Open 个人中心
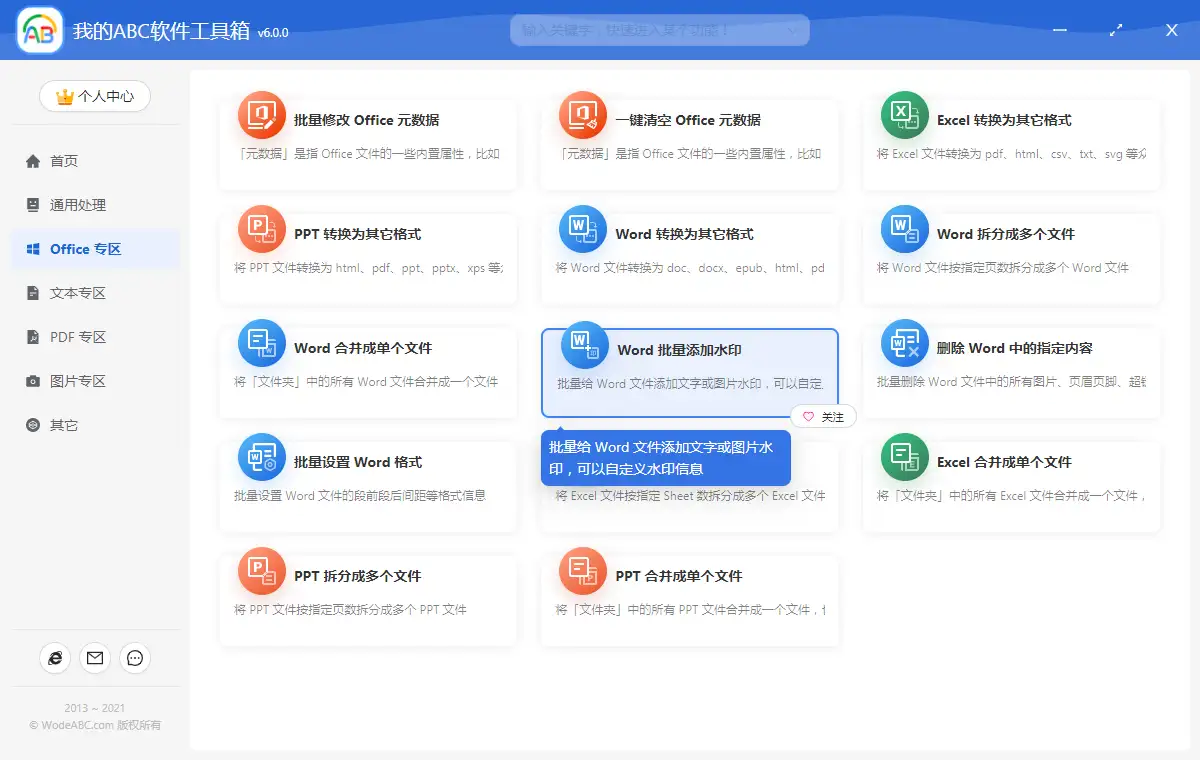This screenshot has height=760, width=1200. 94,96
